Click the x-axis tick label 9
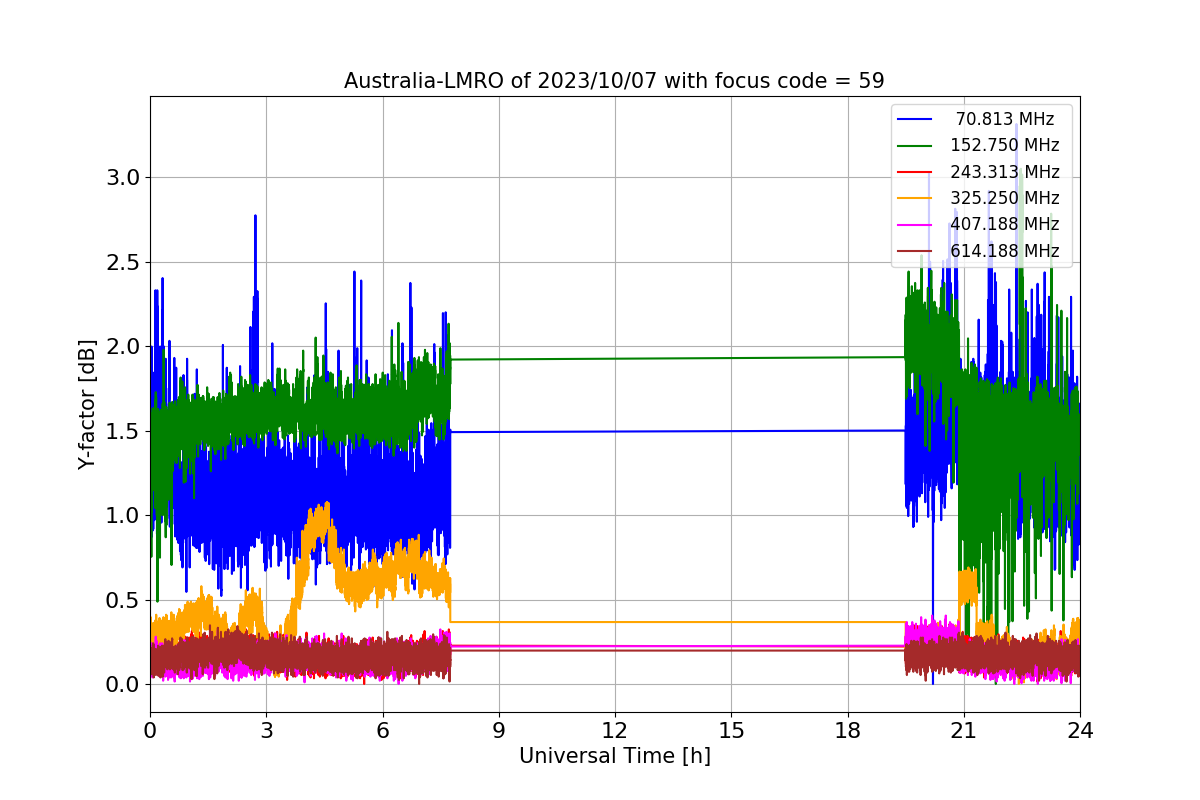Viewport: 1200px width, 800px height. [x=499, y=731]
